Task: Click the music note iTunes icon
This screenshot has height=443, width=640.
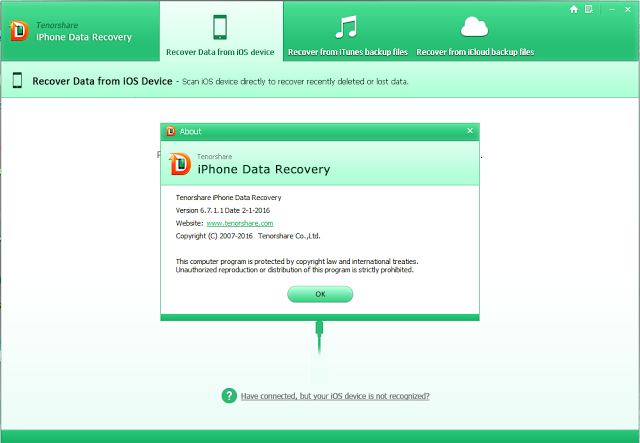Action: tap(346, 27)
